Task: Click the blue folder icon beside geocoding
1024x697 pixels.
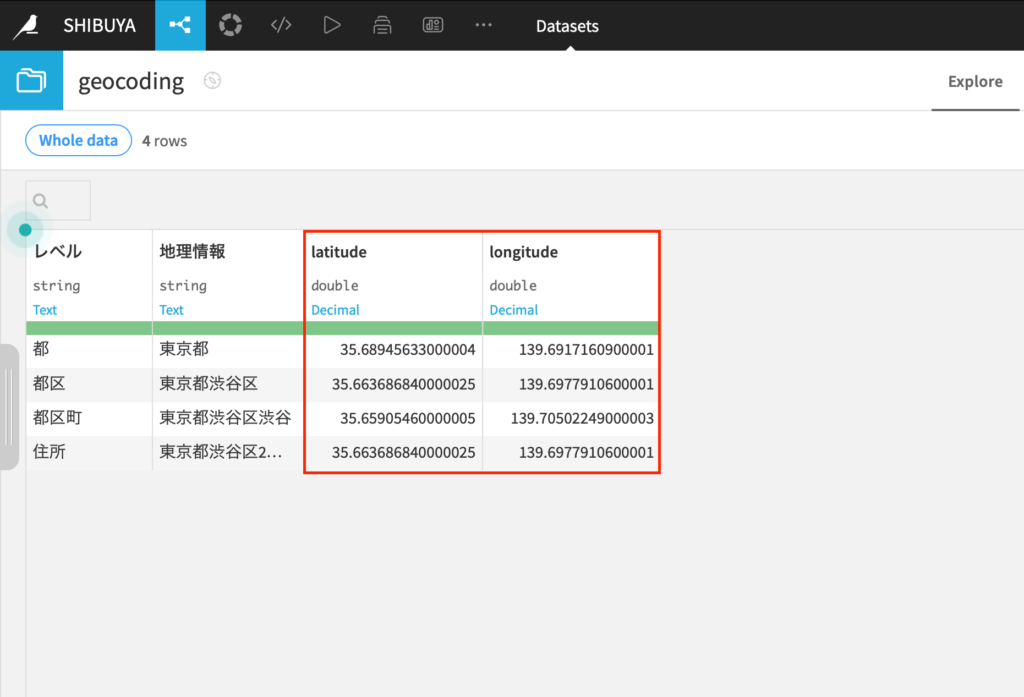Action: (31, 80)
